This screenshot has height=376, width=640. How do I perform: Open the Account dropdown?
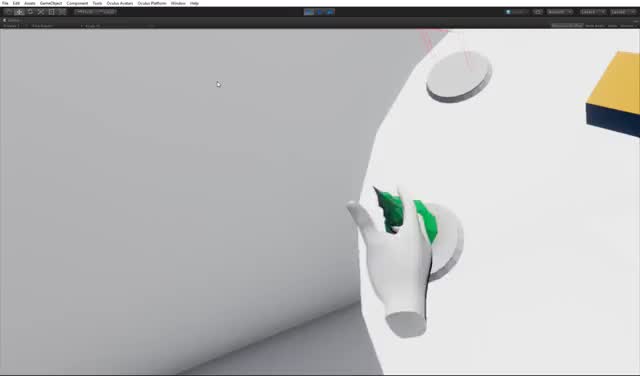(x=560, y=12)
